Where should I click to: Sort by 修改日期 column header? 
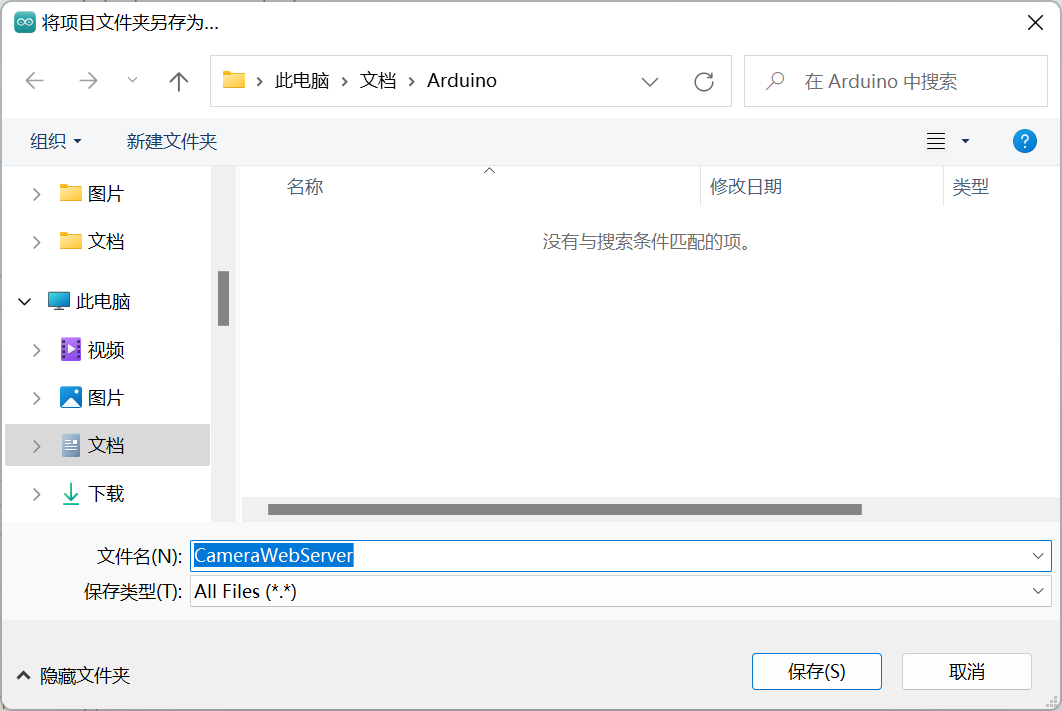coord(746,187)
